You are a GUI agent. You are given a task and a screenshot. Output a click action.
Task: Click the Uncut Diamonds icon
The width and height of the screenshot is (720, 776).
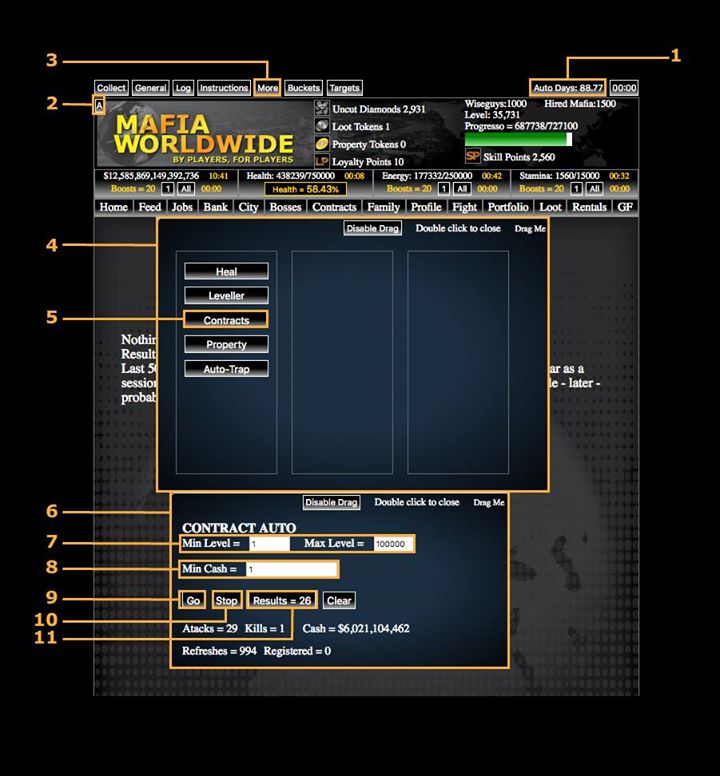(322, 108)
